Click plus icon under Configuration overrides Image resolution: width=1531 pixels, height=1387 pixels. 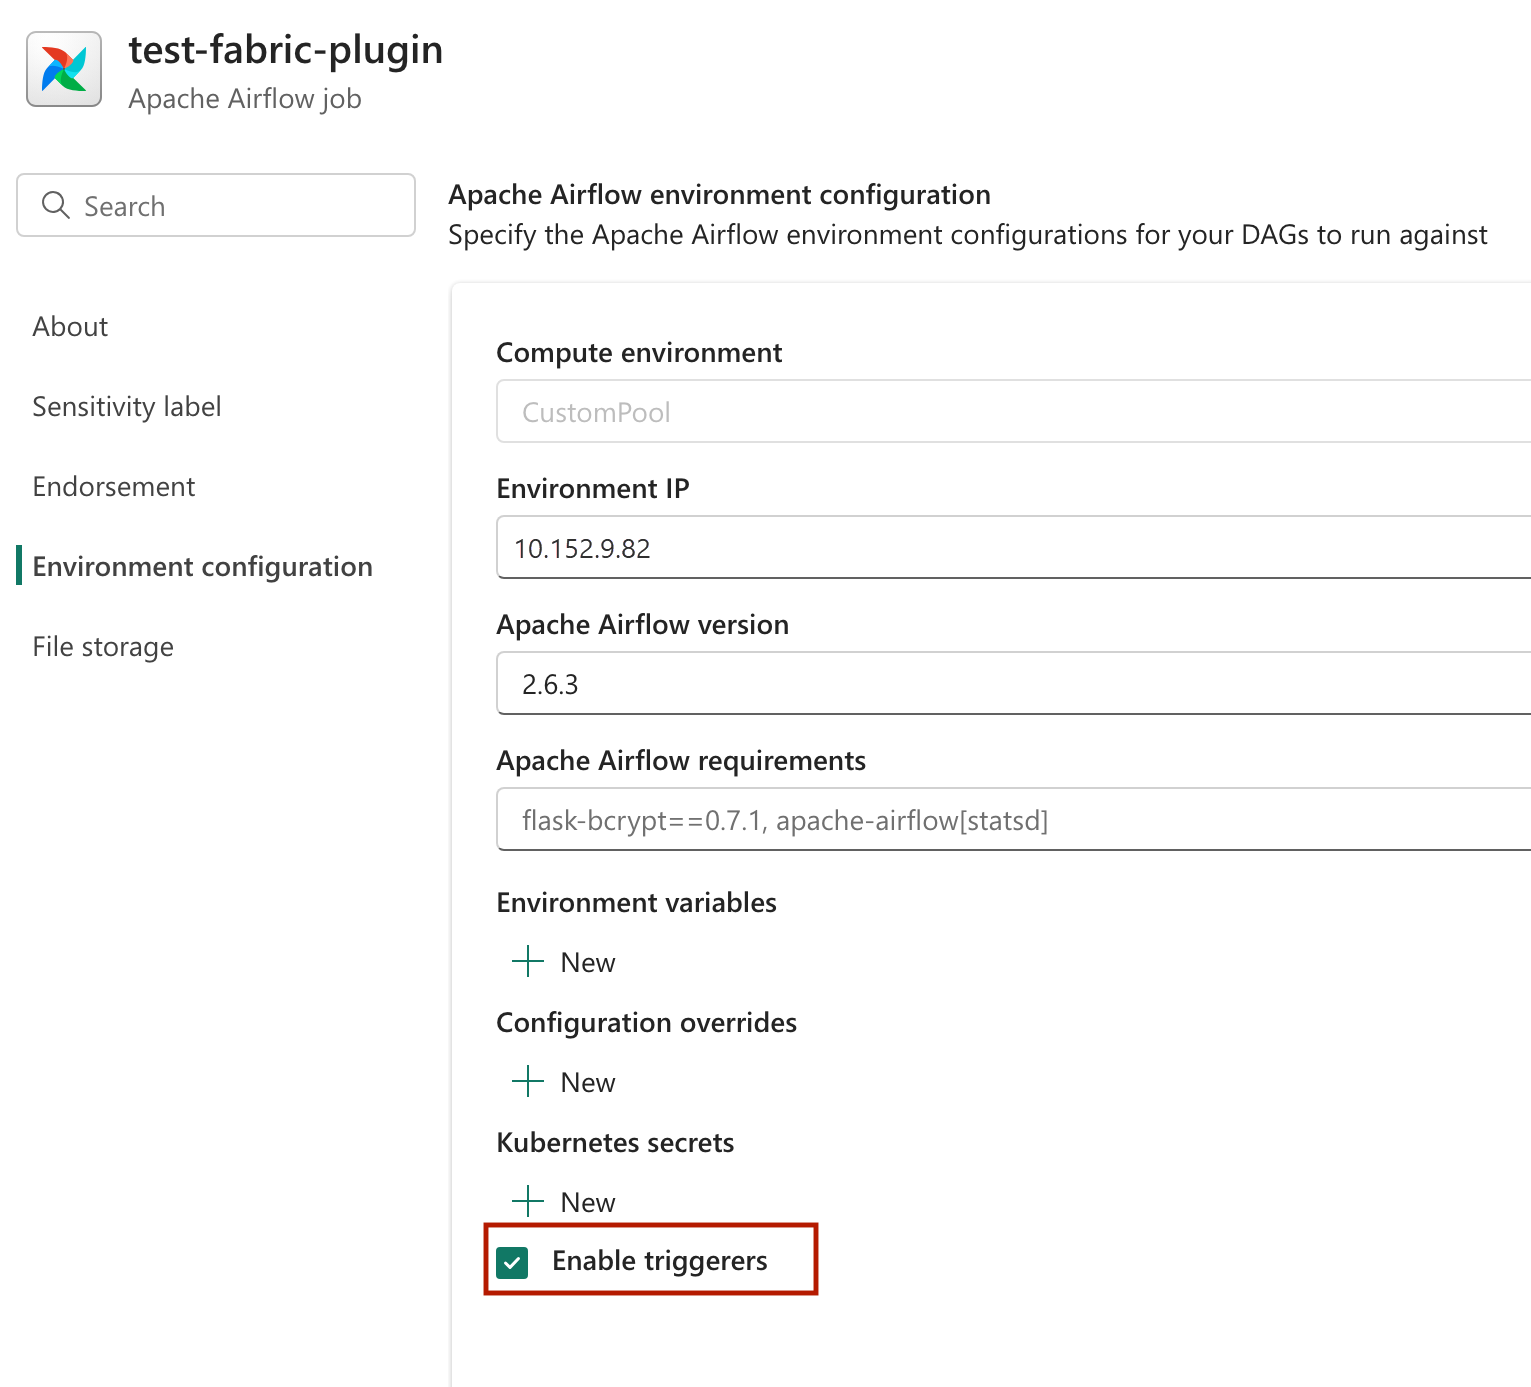click(527, 1082)
